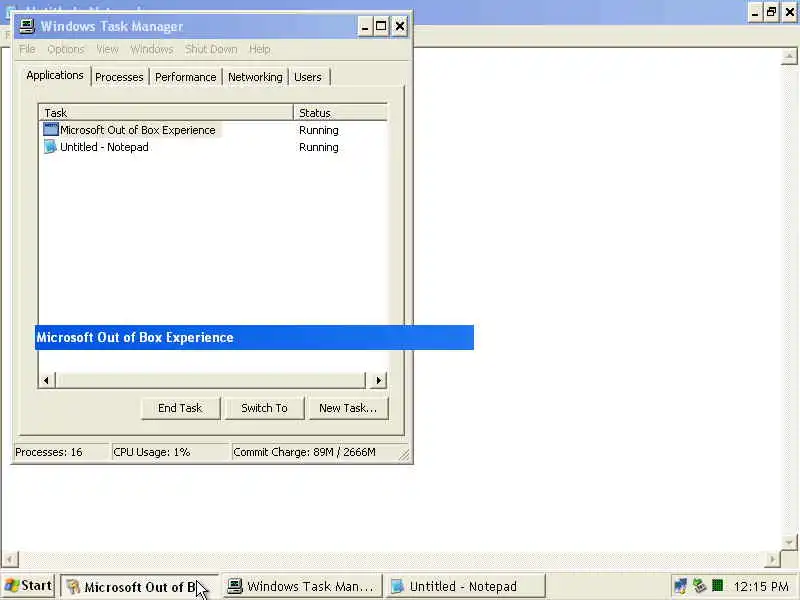Switch to Microsoft Out of Box taskbar button
The image size is (800, 600).
pyautogui.click(x=139, y=587)
